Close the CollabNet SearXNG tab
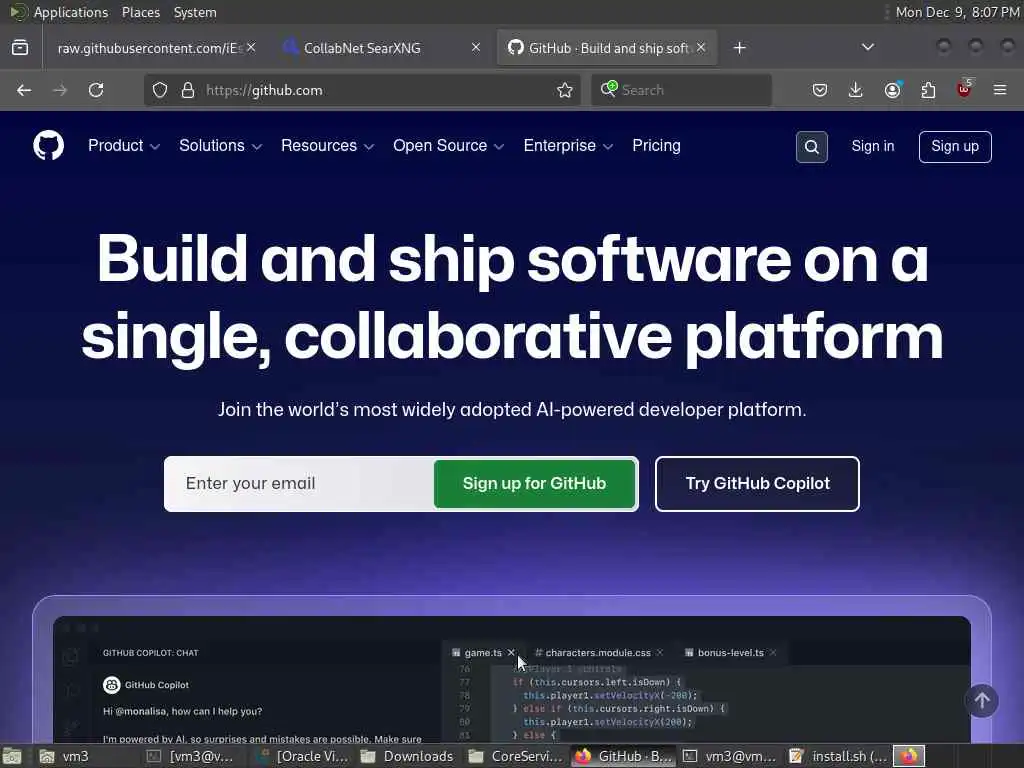Screen dimensions: 1024x768 [476, 48]
